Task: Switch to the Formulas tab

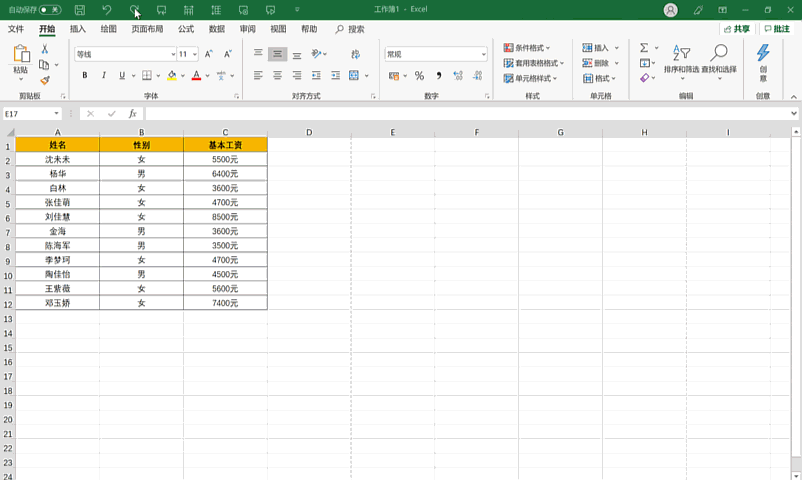Action: pos(186,29)
